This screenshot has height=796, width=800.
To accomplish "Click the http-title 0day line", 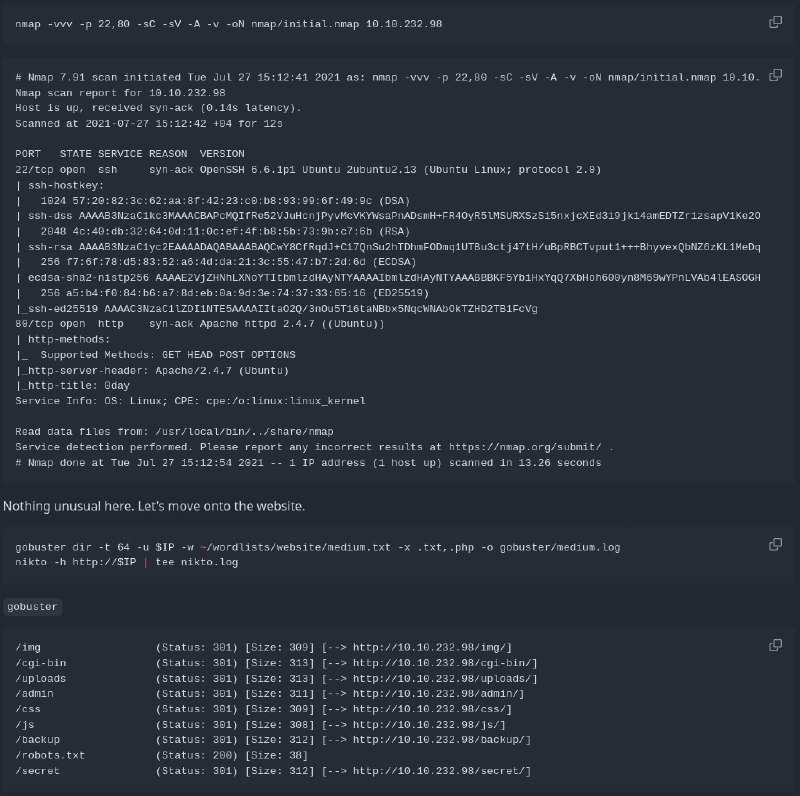I will (x=72, y=386).
